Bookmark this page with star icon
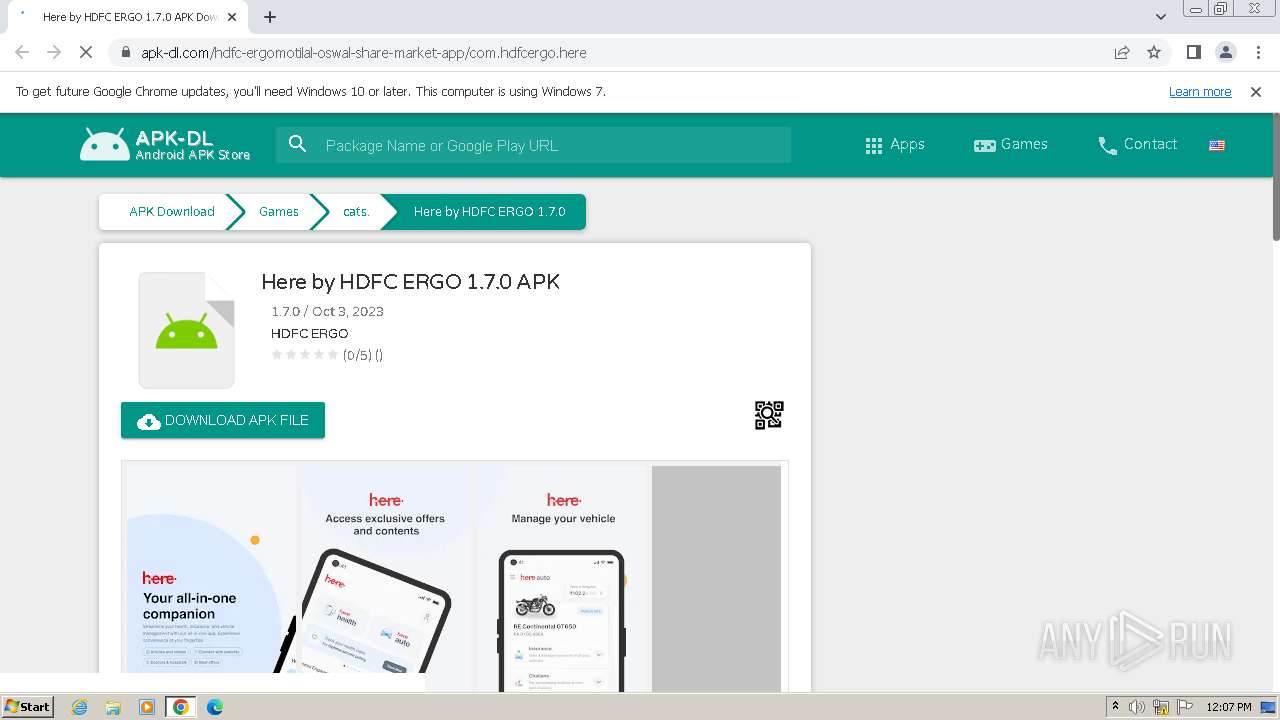 coord(1154,52)
